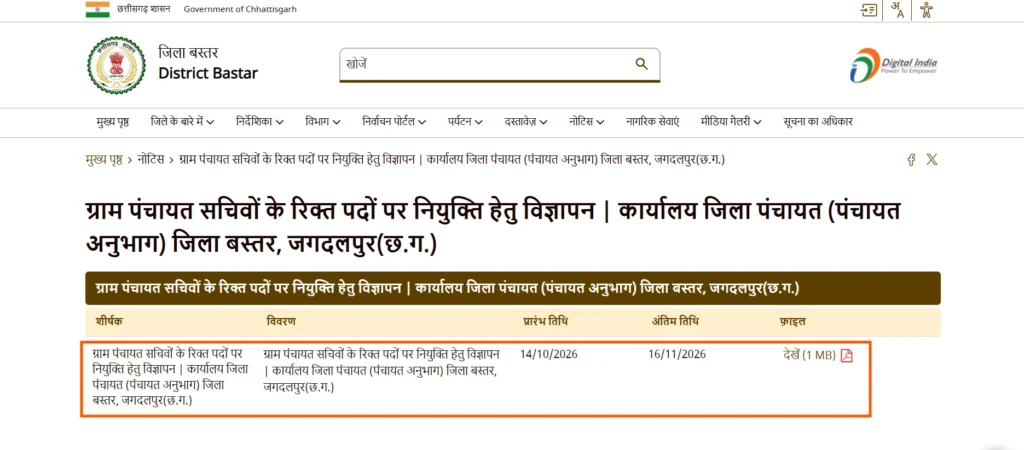Click the skip to main content icon
Viewport: 1024px width, 450px height.
point(869,10)
